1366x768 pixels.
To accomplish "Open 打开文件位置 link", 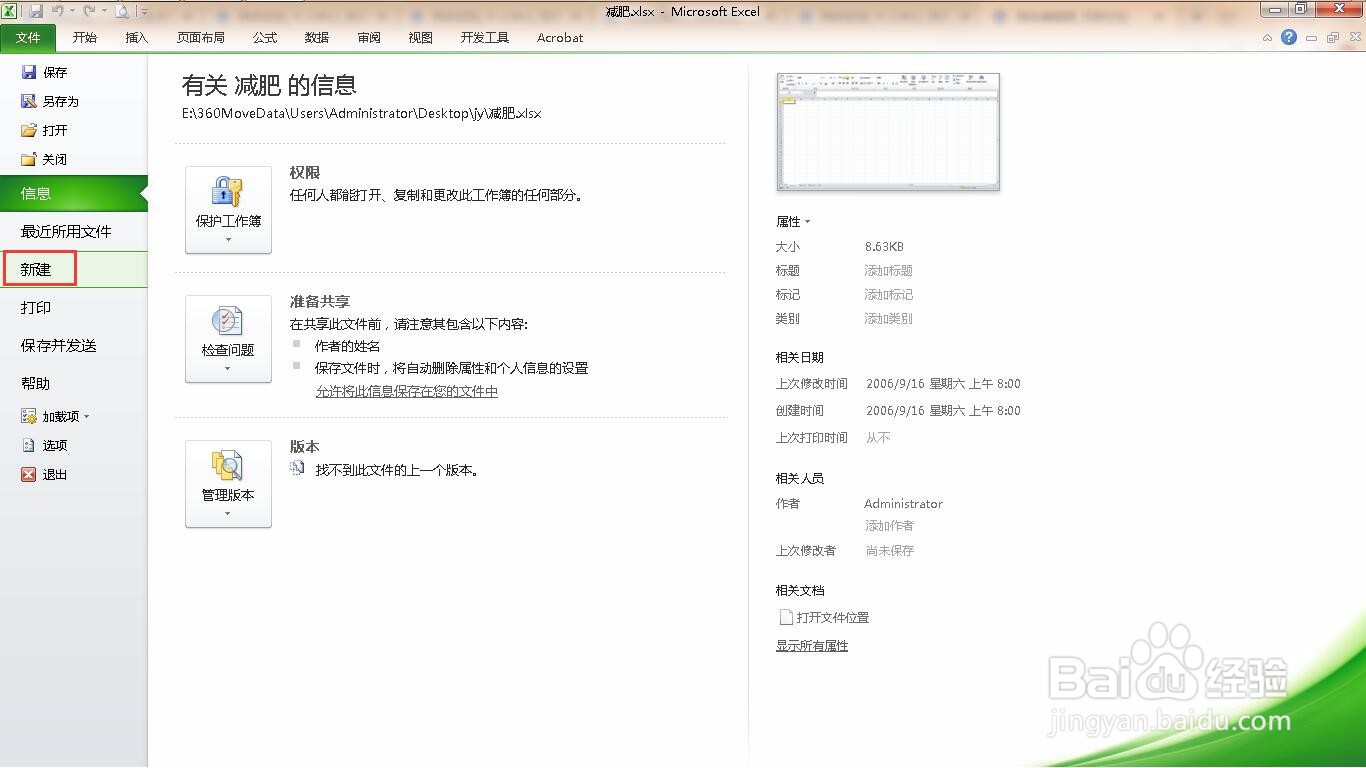I will click(x=824, y=618).
